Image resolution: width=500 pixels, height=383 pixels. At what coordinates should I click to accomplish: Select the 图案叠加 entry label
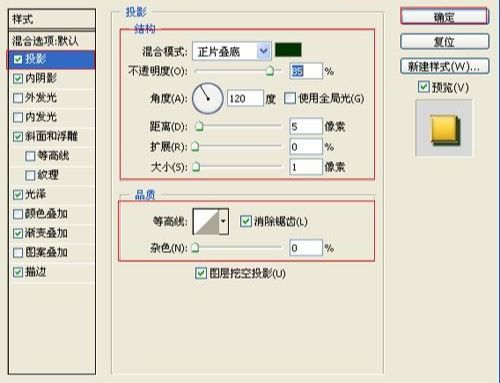46,252
